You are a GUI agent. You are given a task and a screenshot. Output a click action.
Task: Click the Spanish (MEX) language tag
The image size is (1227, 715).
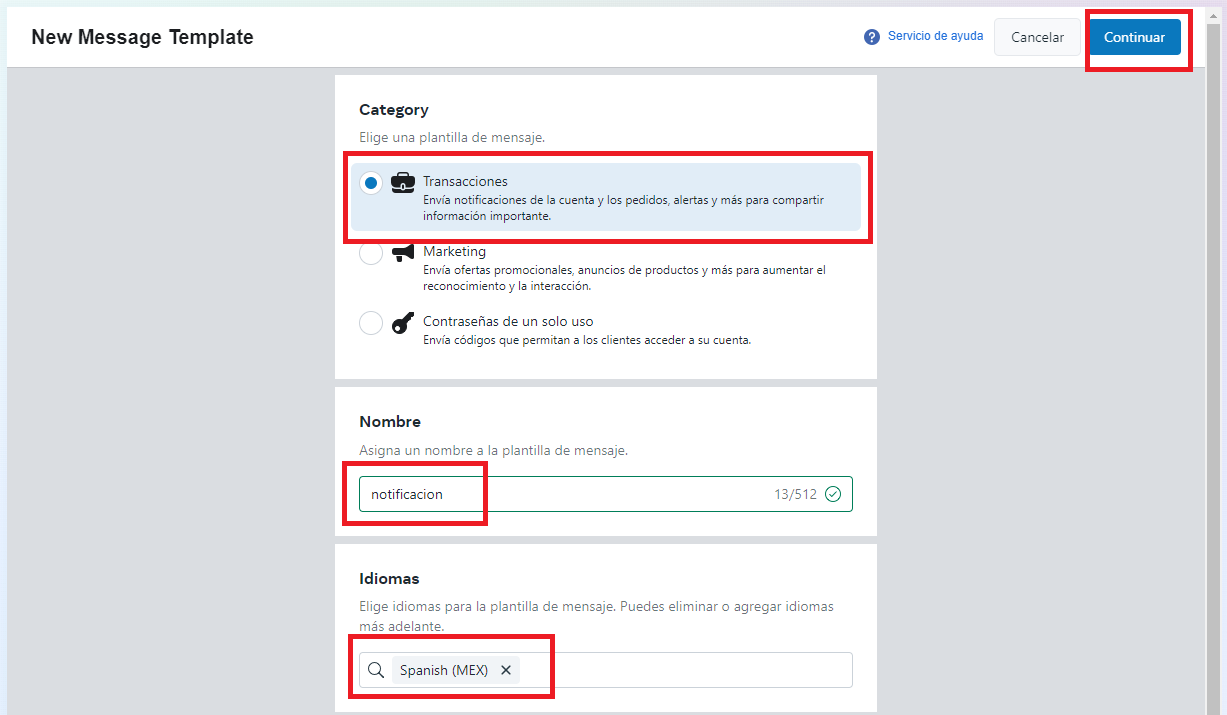click(444, 670)
